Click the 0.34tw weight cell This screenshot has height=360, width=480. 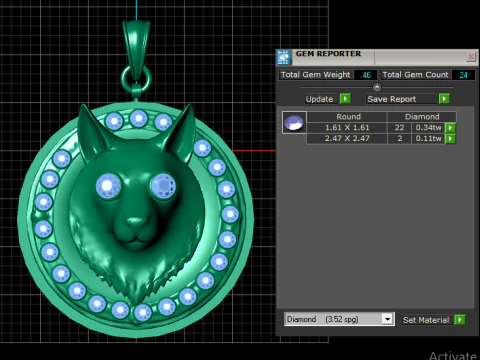pos(428,127)
